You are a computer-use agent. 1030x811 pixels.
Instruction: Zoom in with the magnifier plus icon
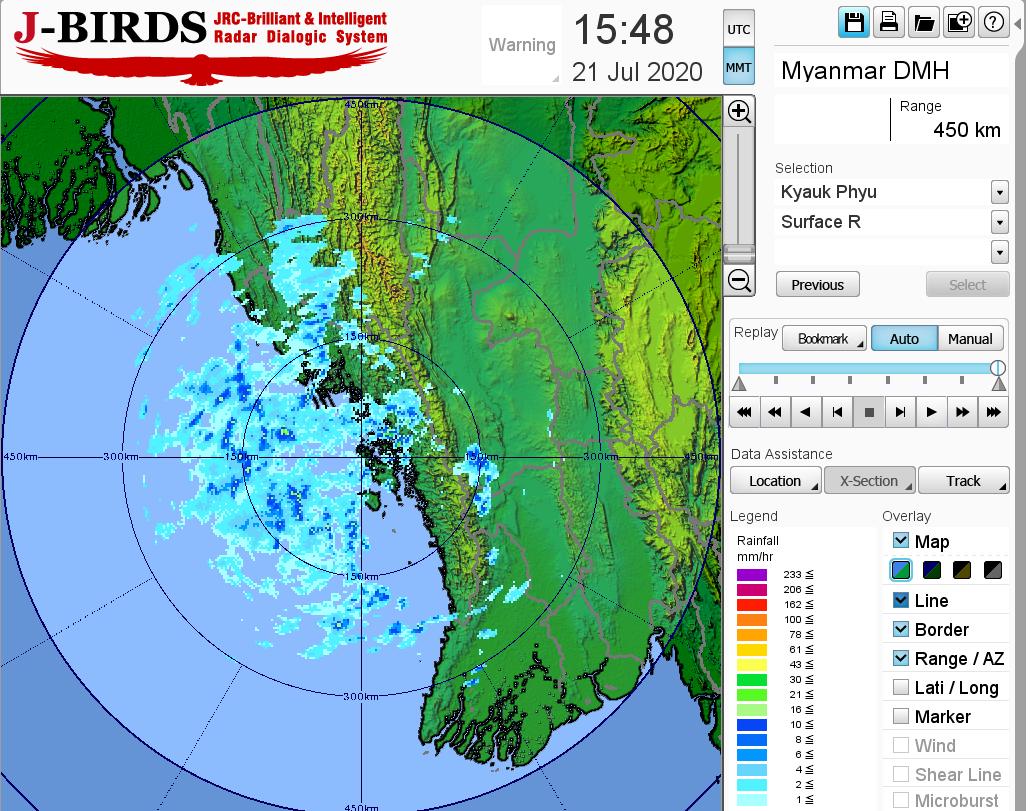[x=739, y=111]
